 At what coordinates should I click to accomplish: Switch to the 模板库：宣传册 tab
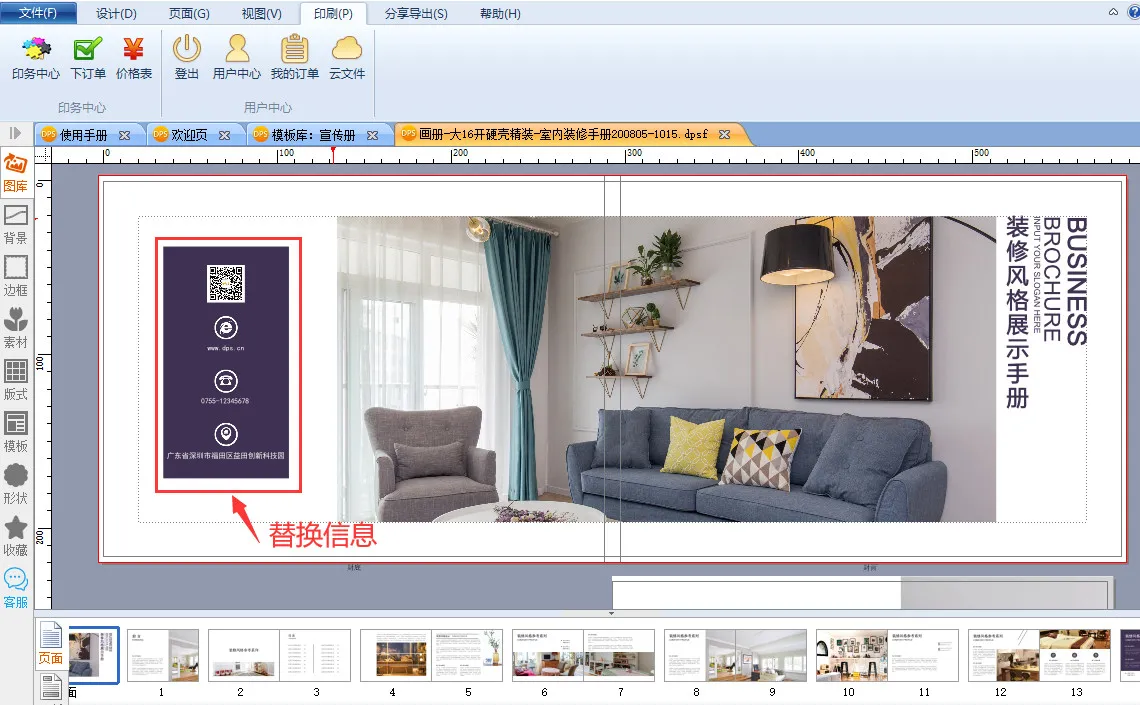click(x=313, y=135)
